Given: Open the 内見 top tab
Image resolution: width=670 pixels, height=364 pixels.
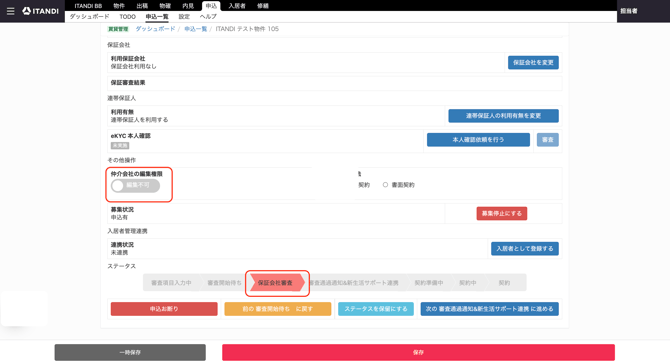Looking at the screenshot, I should tap(188, 6).
